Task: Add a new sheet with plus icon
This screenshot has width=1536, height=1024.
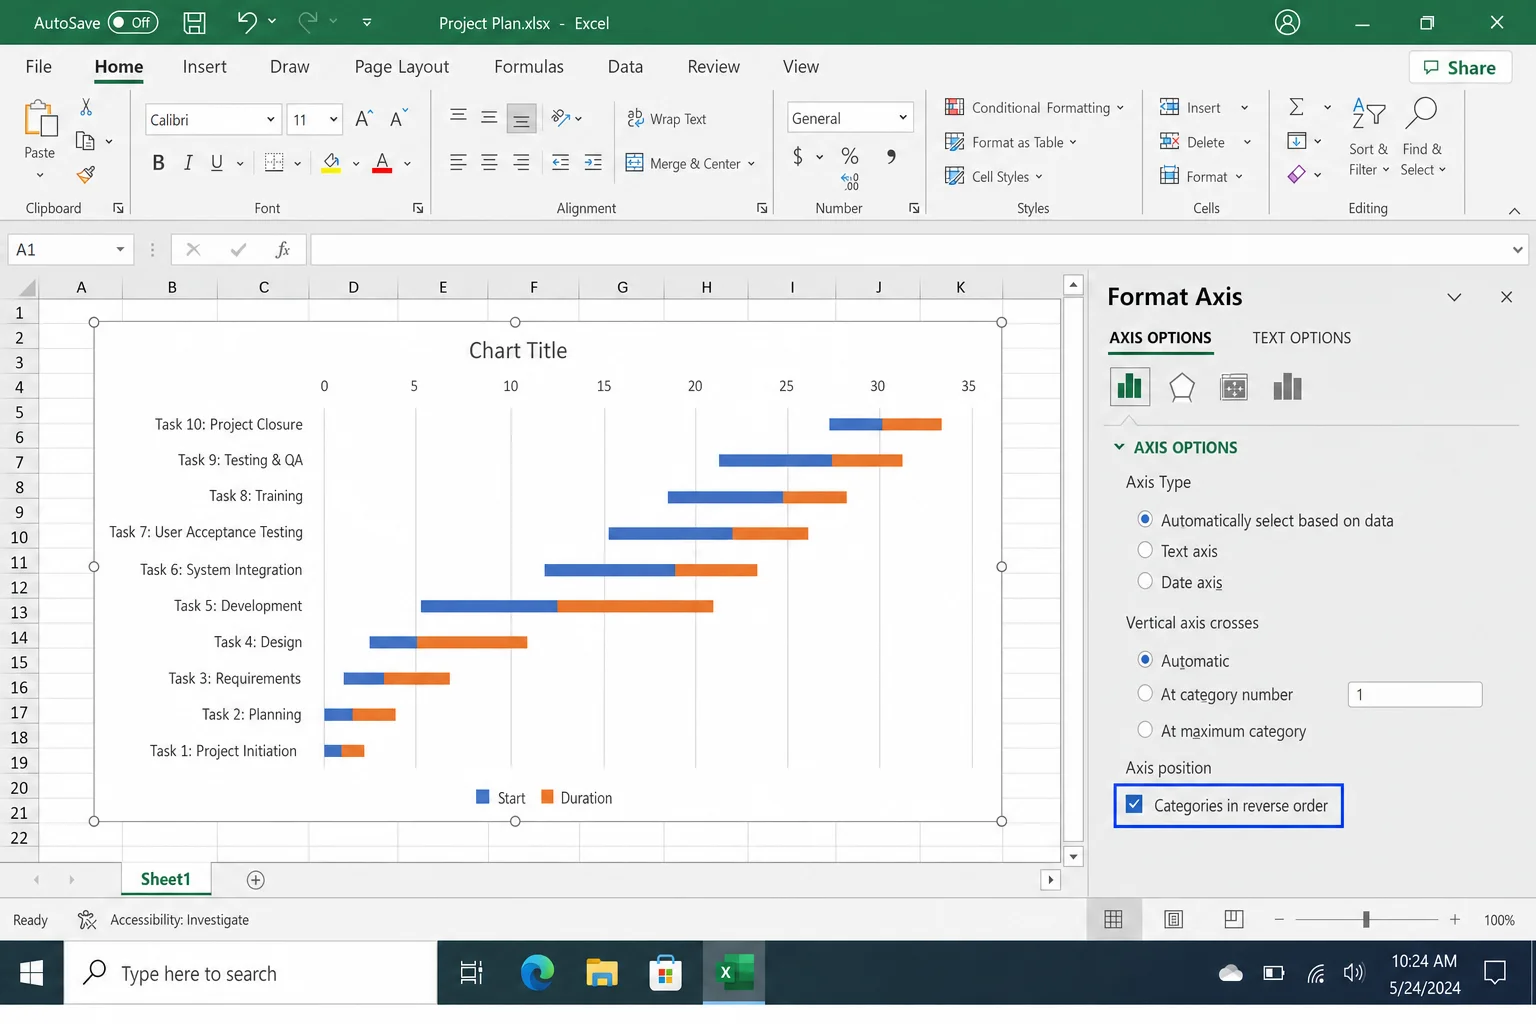Action: pyautogui.click(x=256, y=880)
